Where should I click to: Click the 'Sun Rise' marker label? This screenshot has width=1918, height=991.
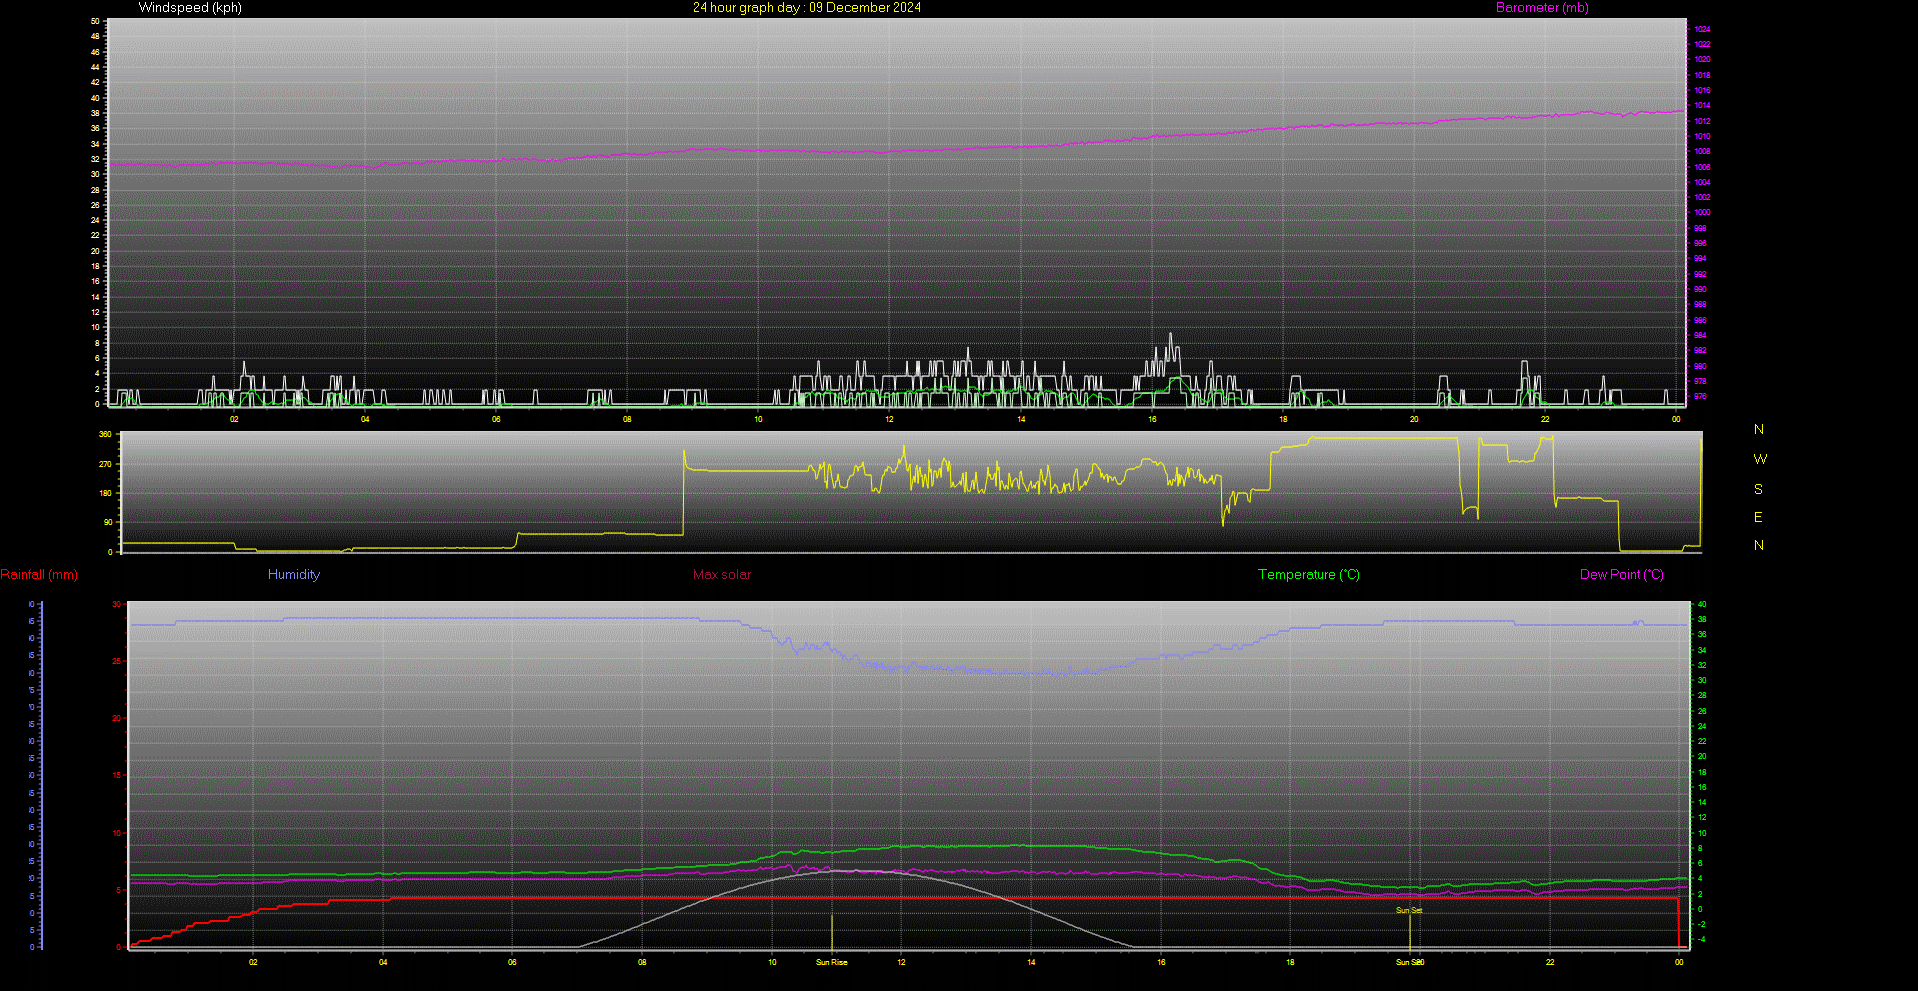click(832, 963)
